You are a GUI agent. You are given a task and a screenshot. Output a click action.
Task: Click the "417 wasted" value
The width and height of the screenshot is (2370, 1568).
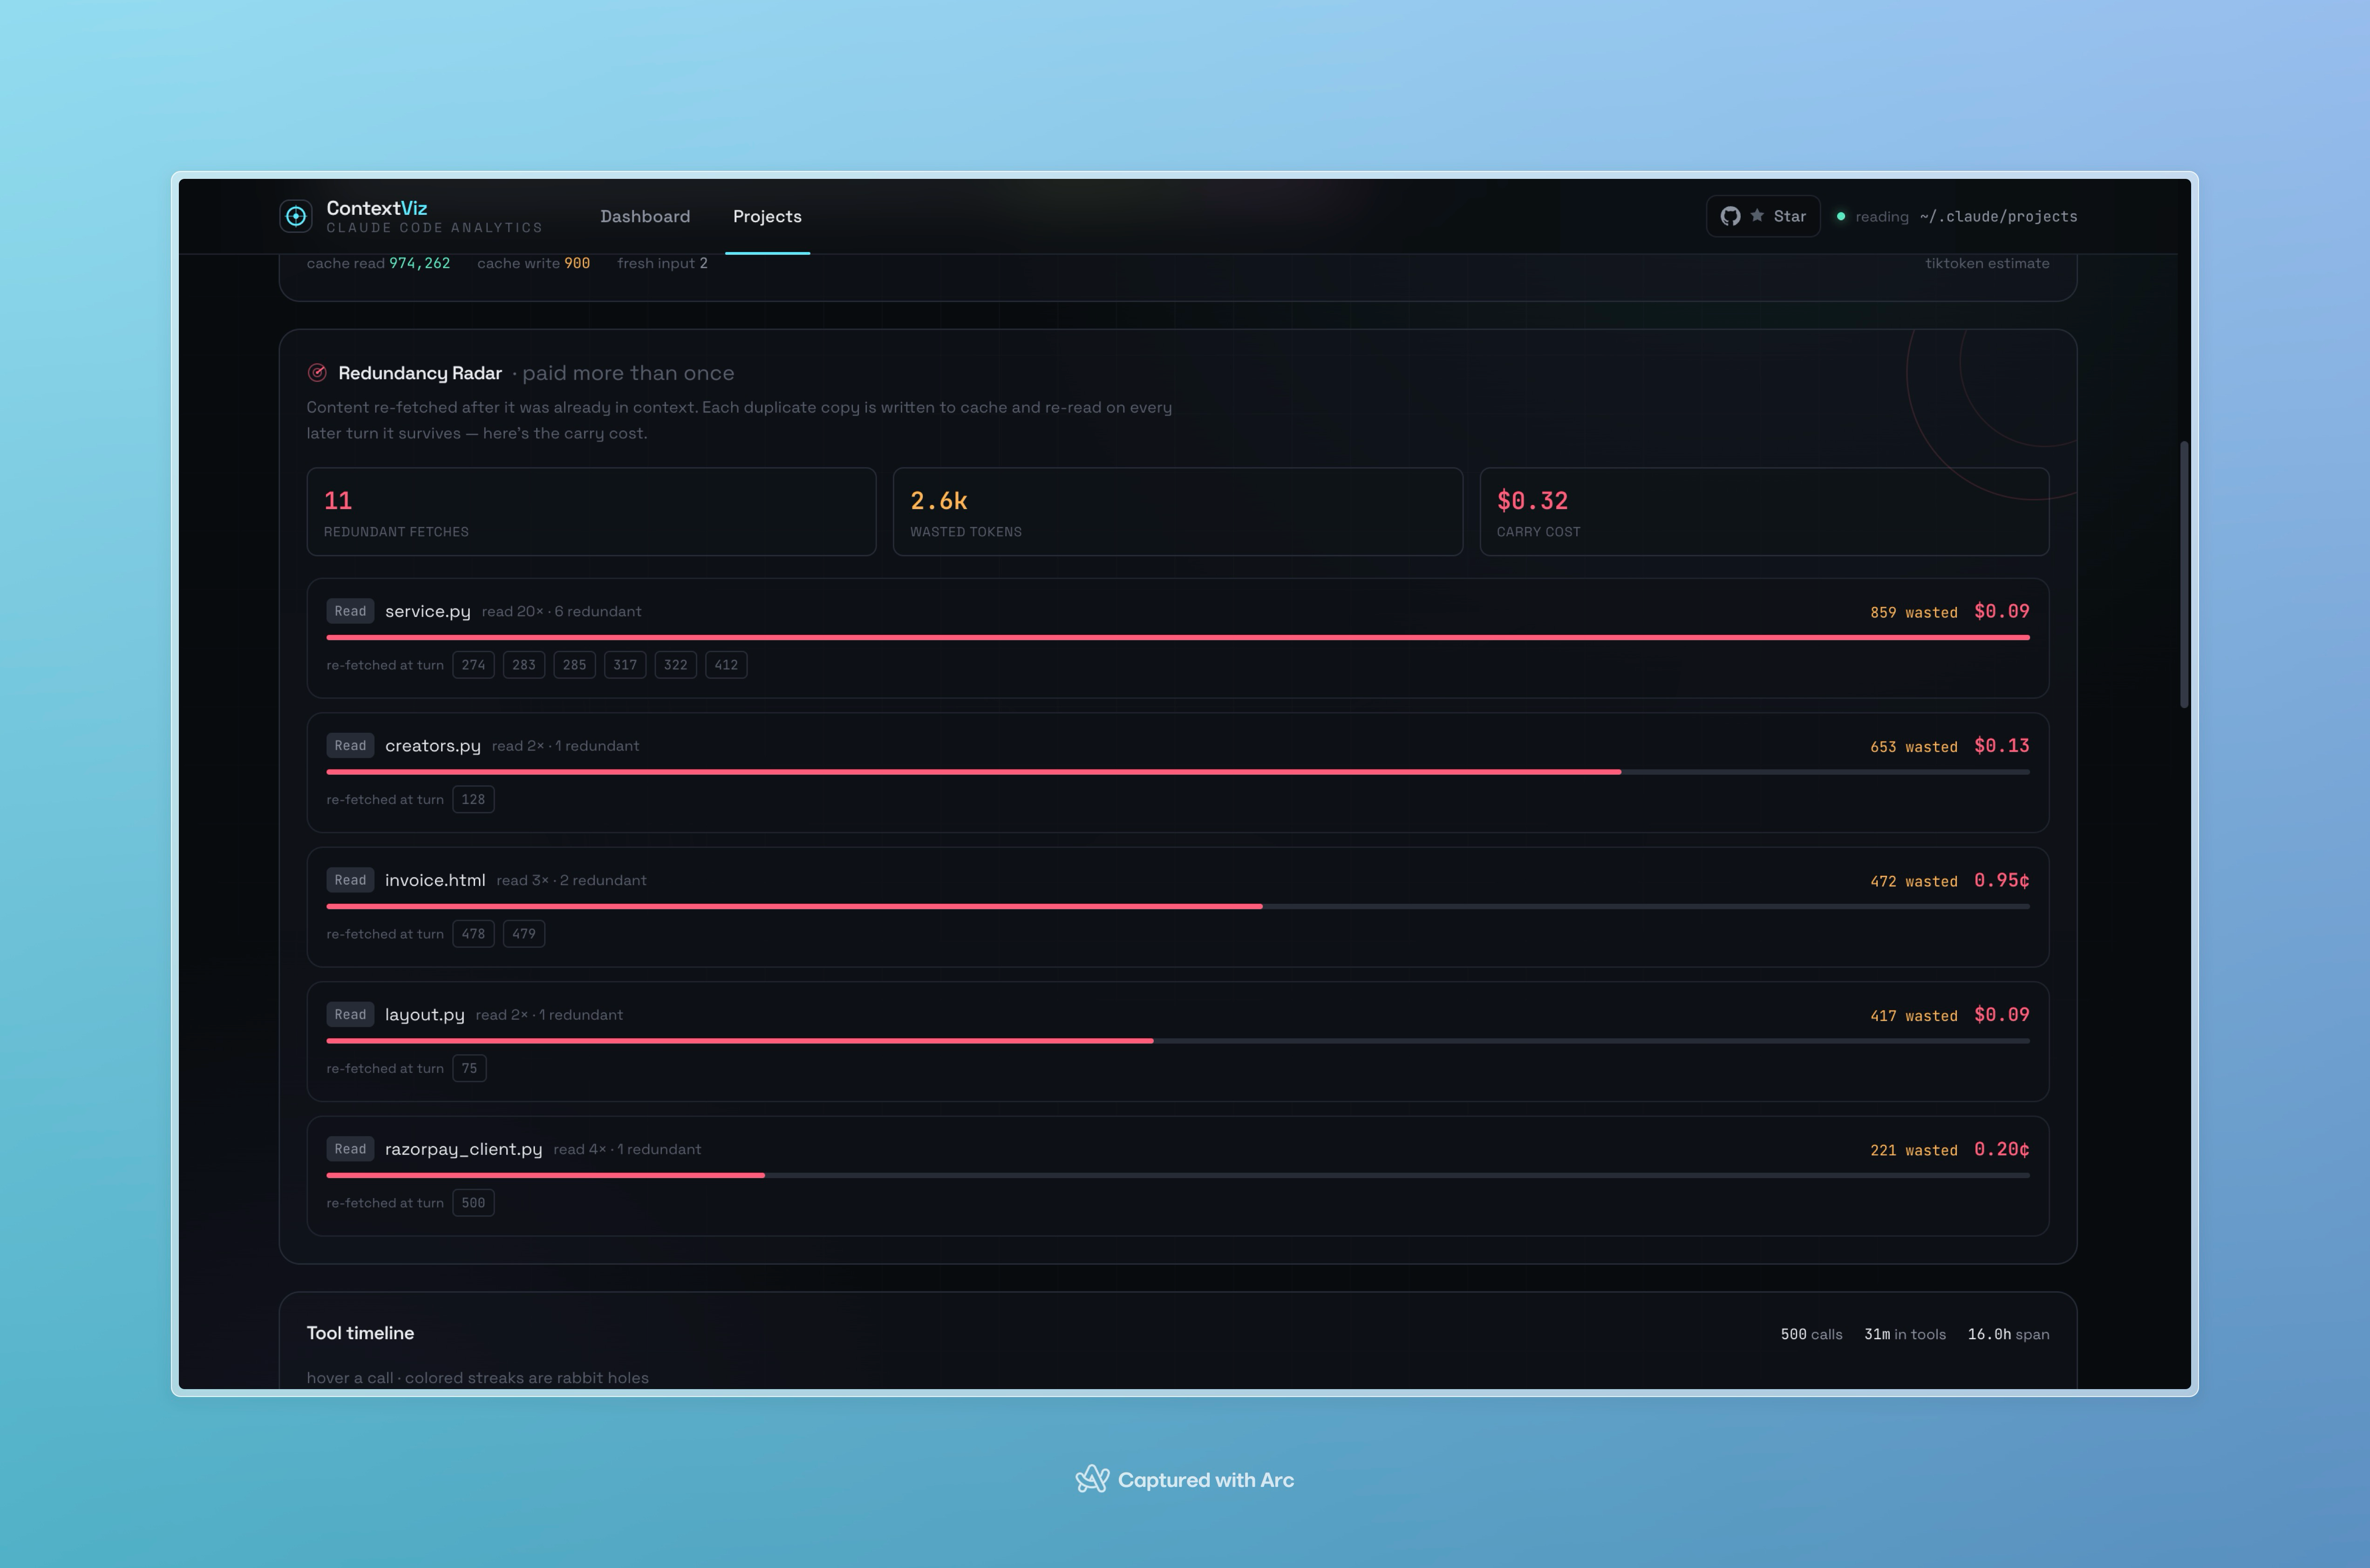pos(1914,1016)
